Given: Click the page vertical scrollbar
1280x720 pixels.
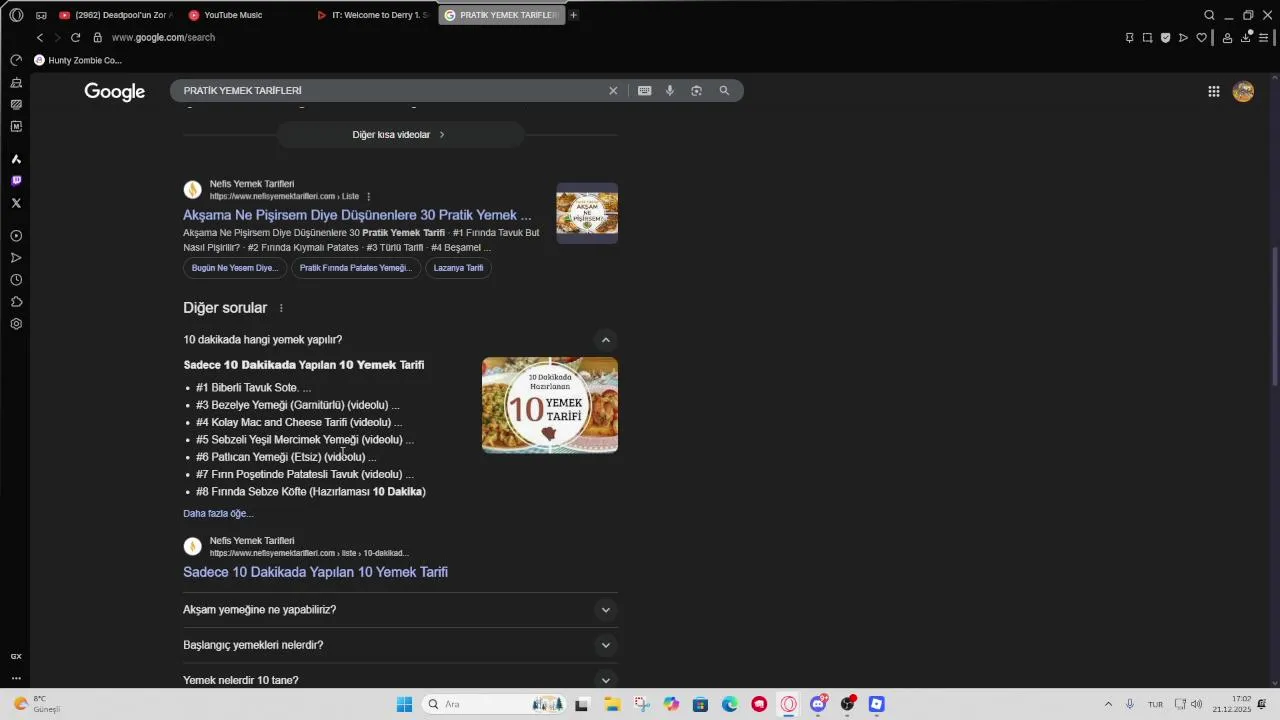Looking at the screenshot, I should [x=1274, y=315].
